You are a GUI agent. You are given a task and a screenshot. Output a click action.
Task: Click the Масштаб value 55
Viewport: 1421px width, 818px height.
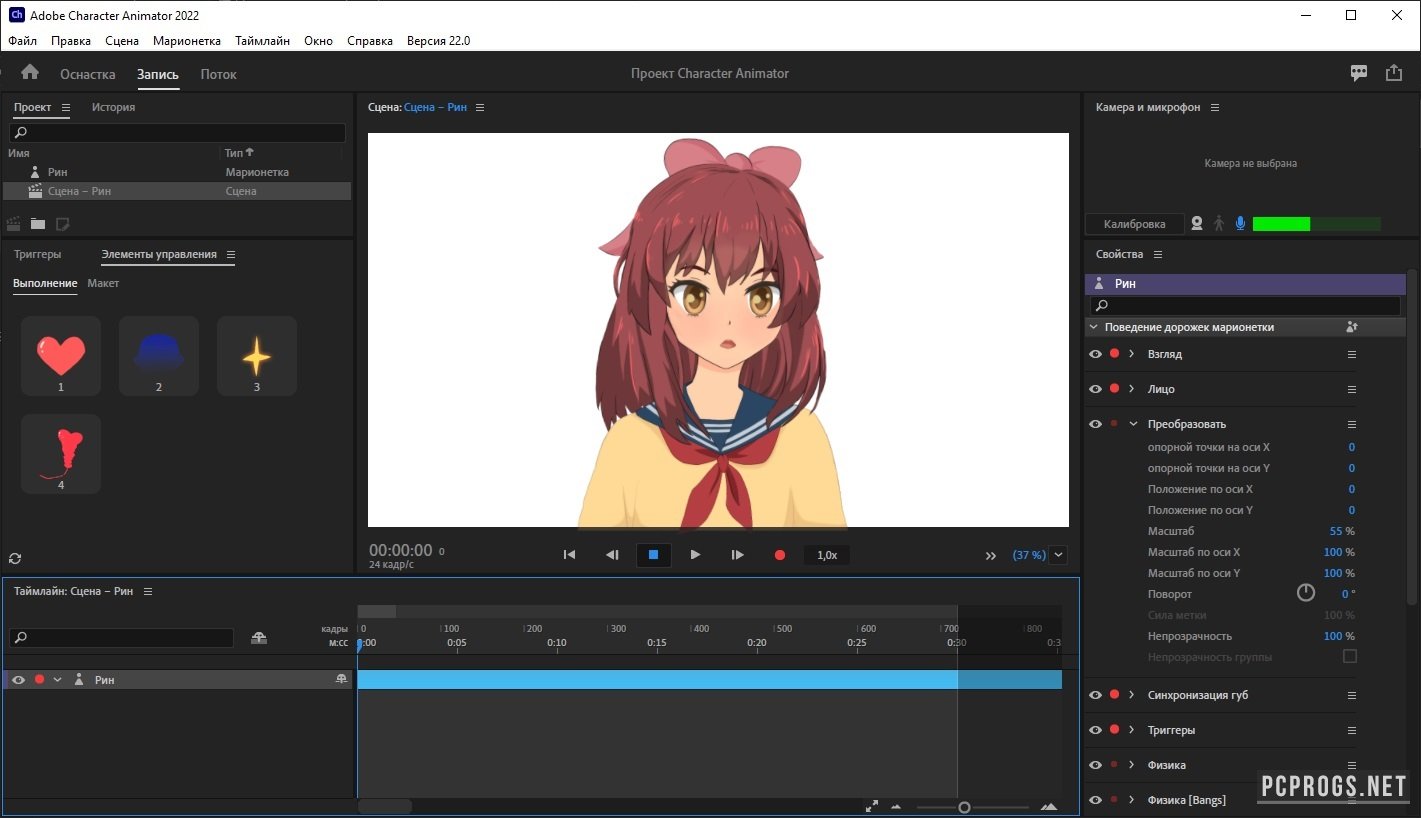point(1336,531)
